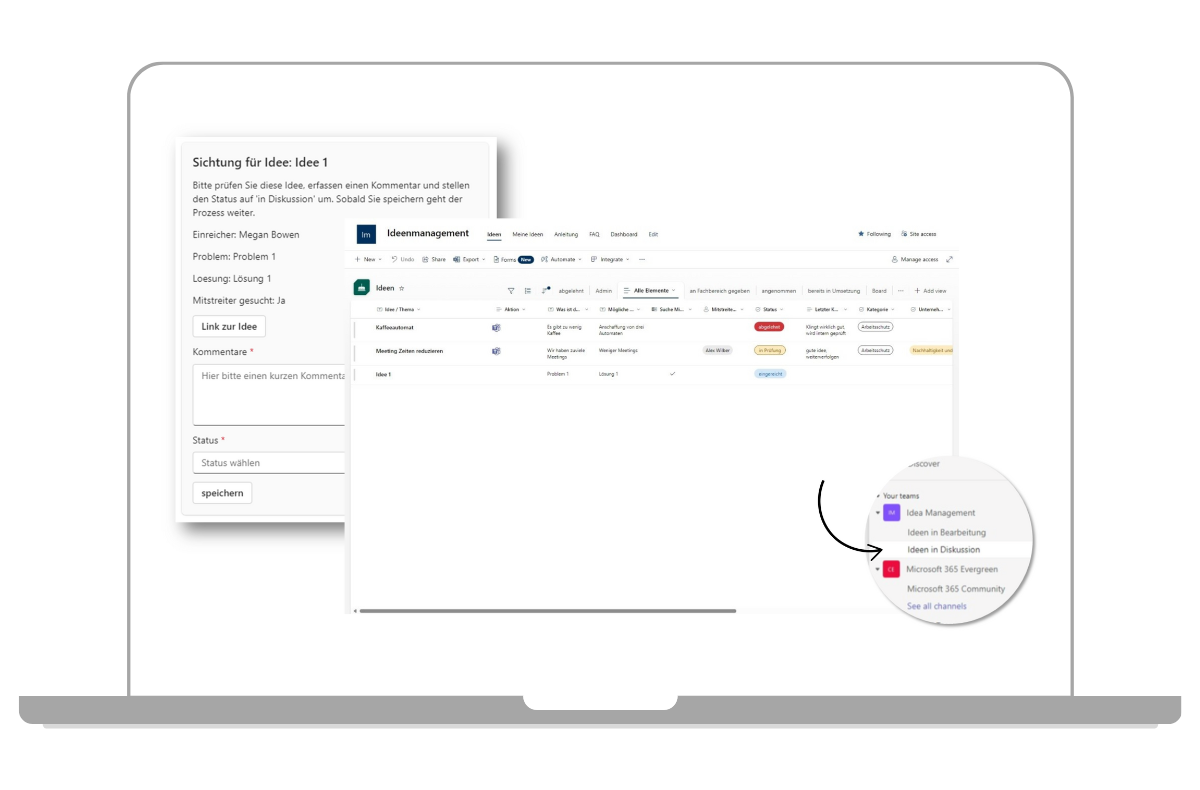The height and width of the screenshot is (790, 1200).
Task: Switch to the Board view
Action: click(x=879, y=291)
